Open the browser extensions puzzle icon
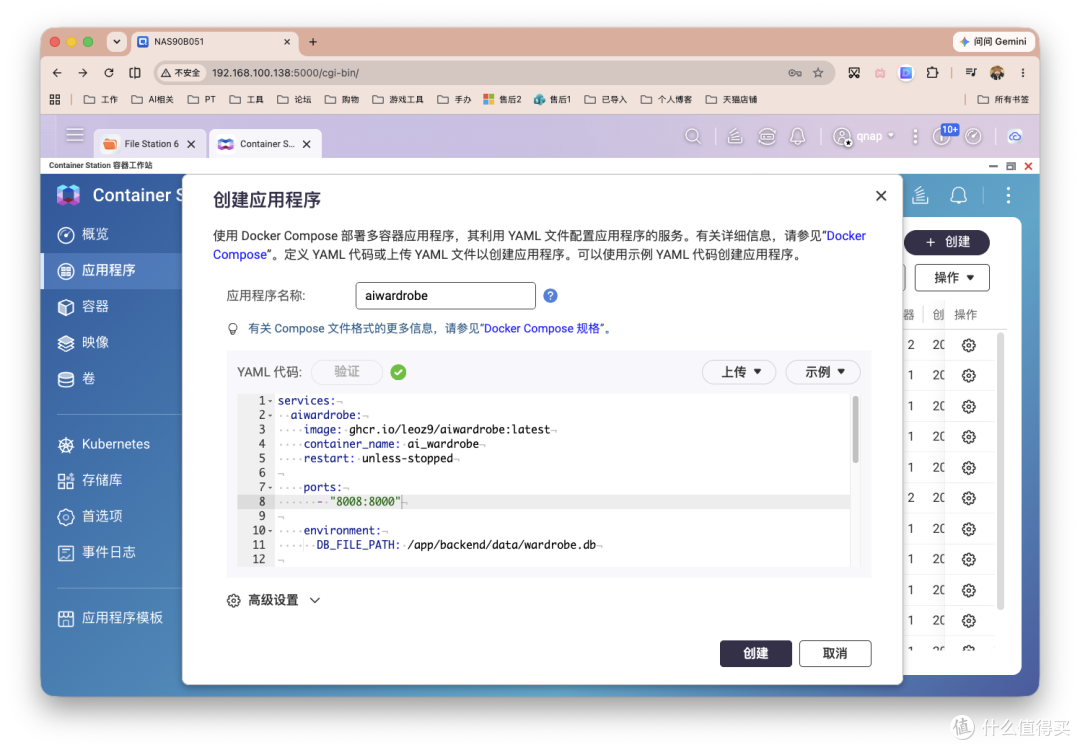 [x=933, y=72]
